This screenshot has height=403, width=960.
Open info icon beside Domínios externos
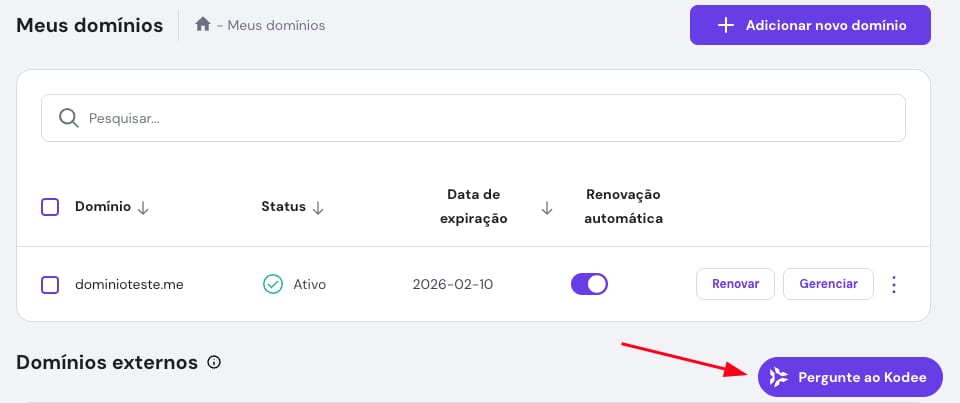click(x=214, y=362)
